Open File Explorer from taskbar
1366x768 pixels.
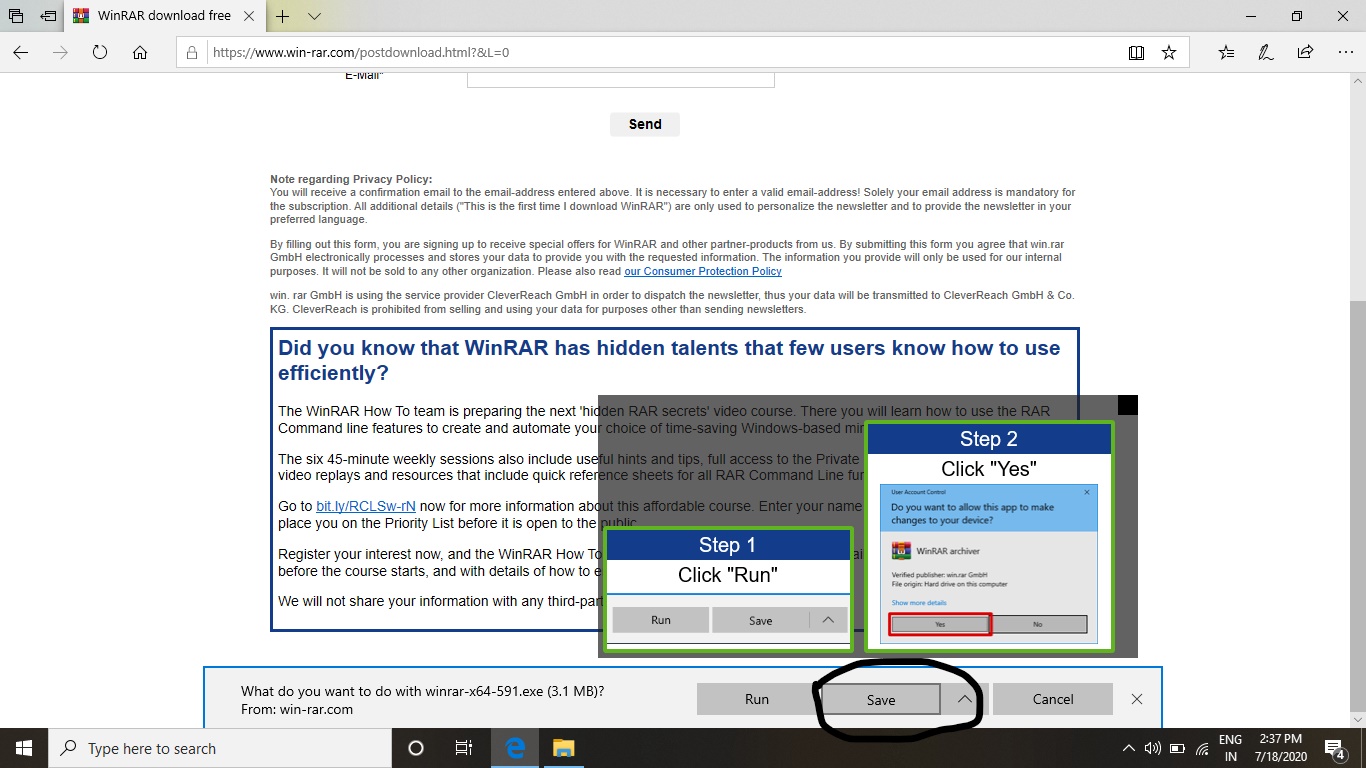tap(564, 748)
